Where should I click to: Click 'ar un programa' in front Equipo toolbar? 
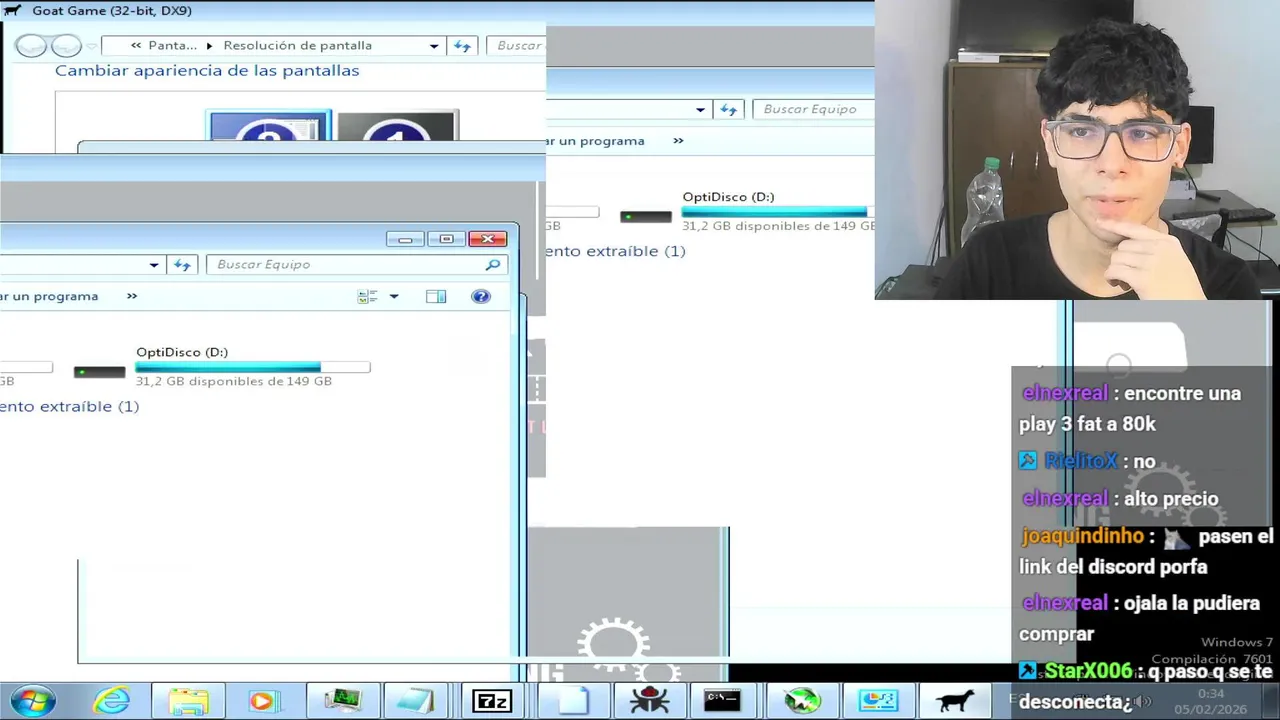49,296
